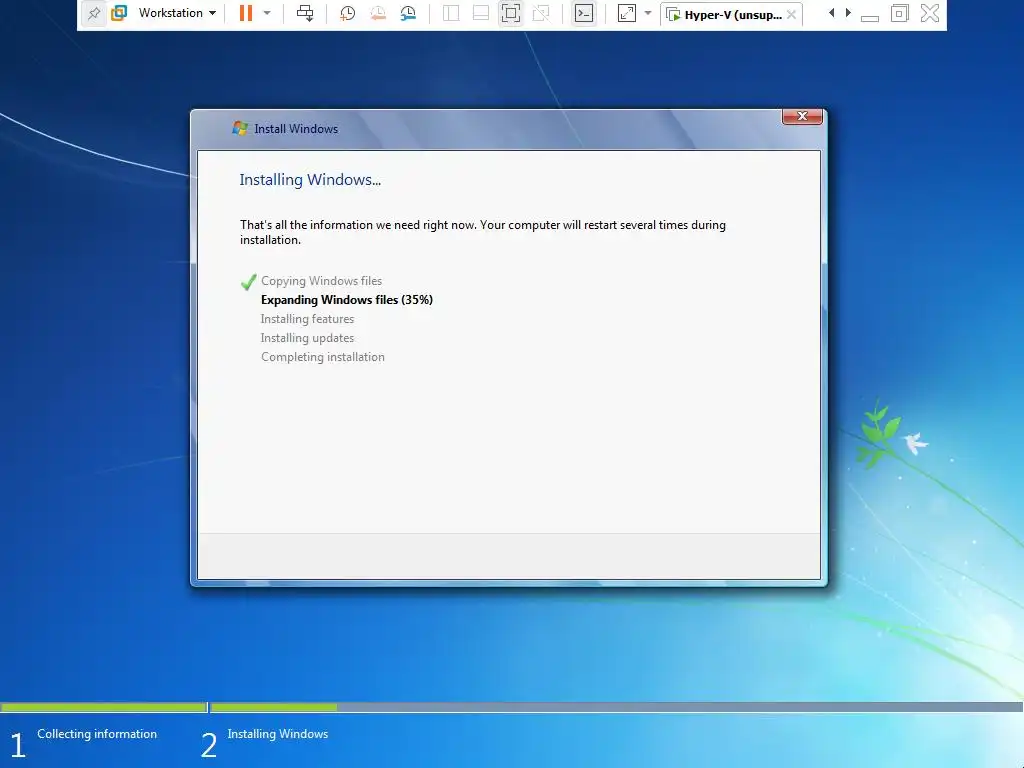Open the console view icon
Screen dimensions: 1024x768
(x=584, y=13)
